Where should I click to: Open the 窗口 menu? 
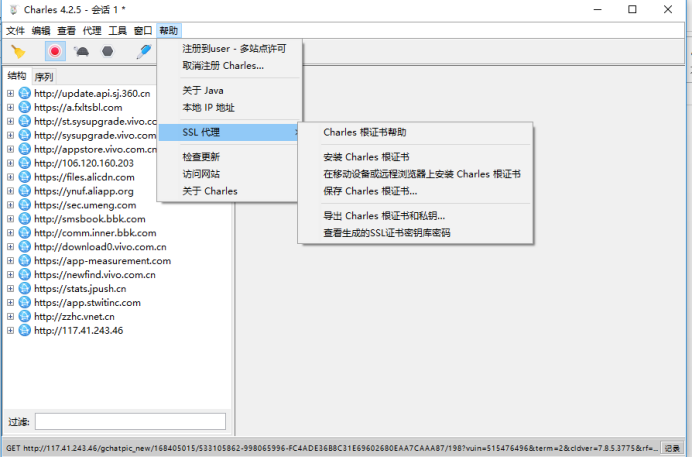point(143,30)
